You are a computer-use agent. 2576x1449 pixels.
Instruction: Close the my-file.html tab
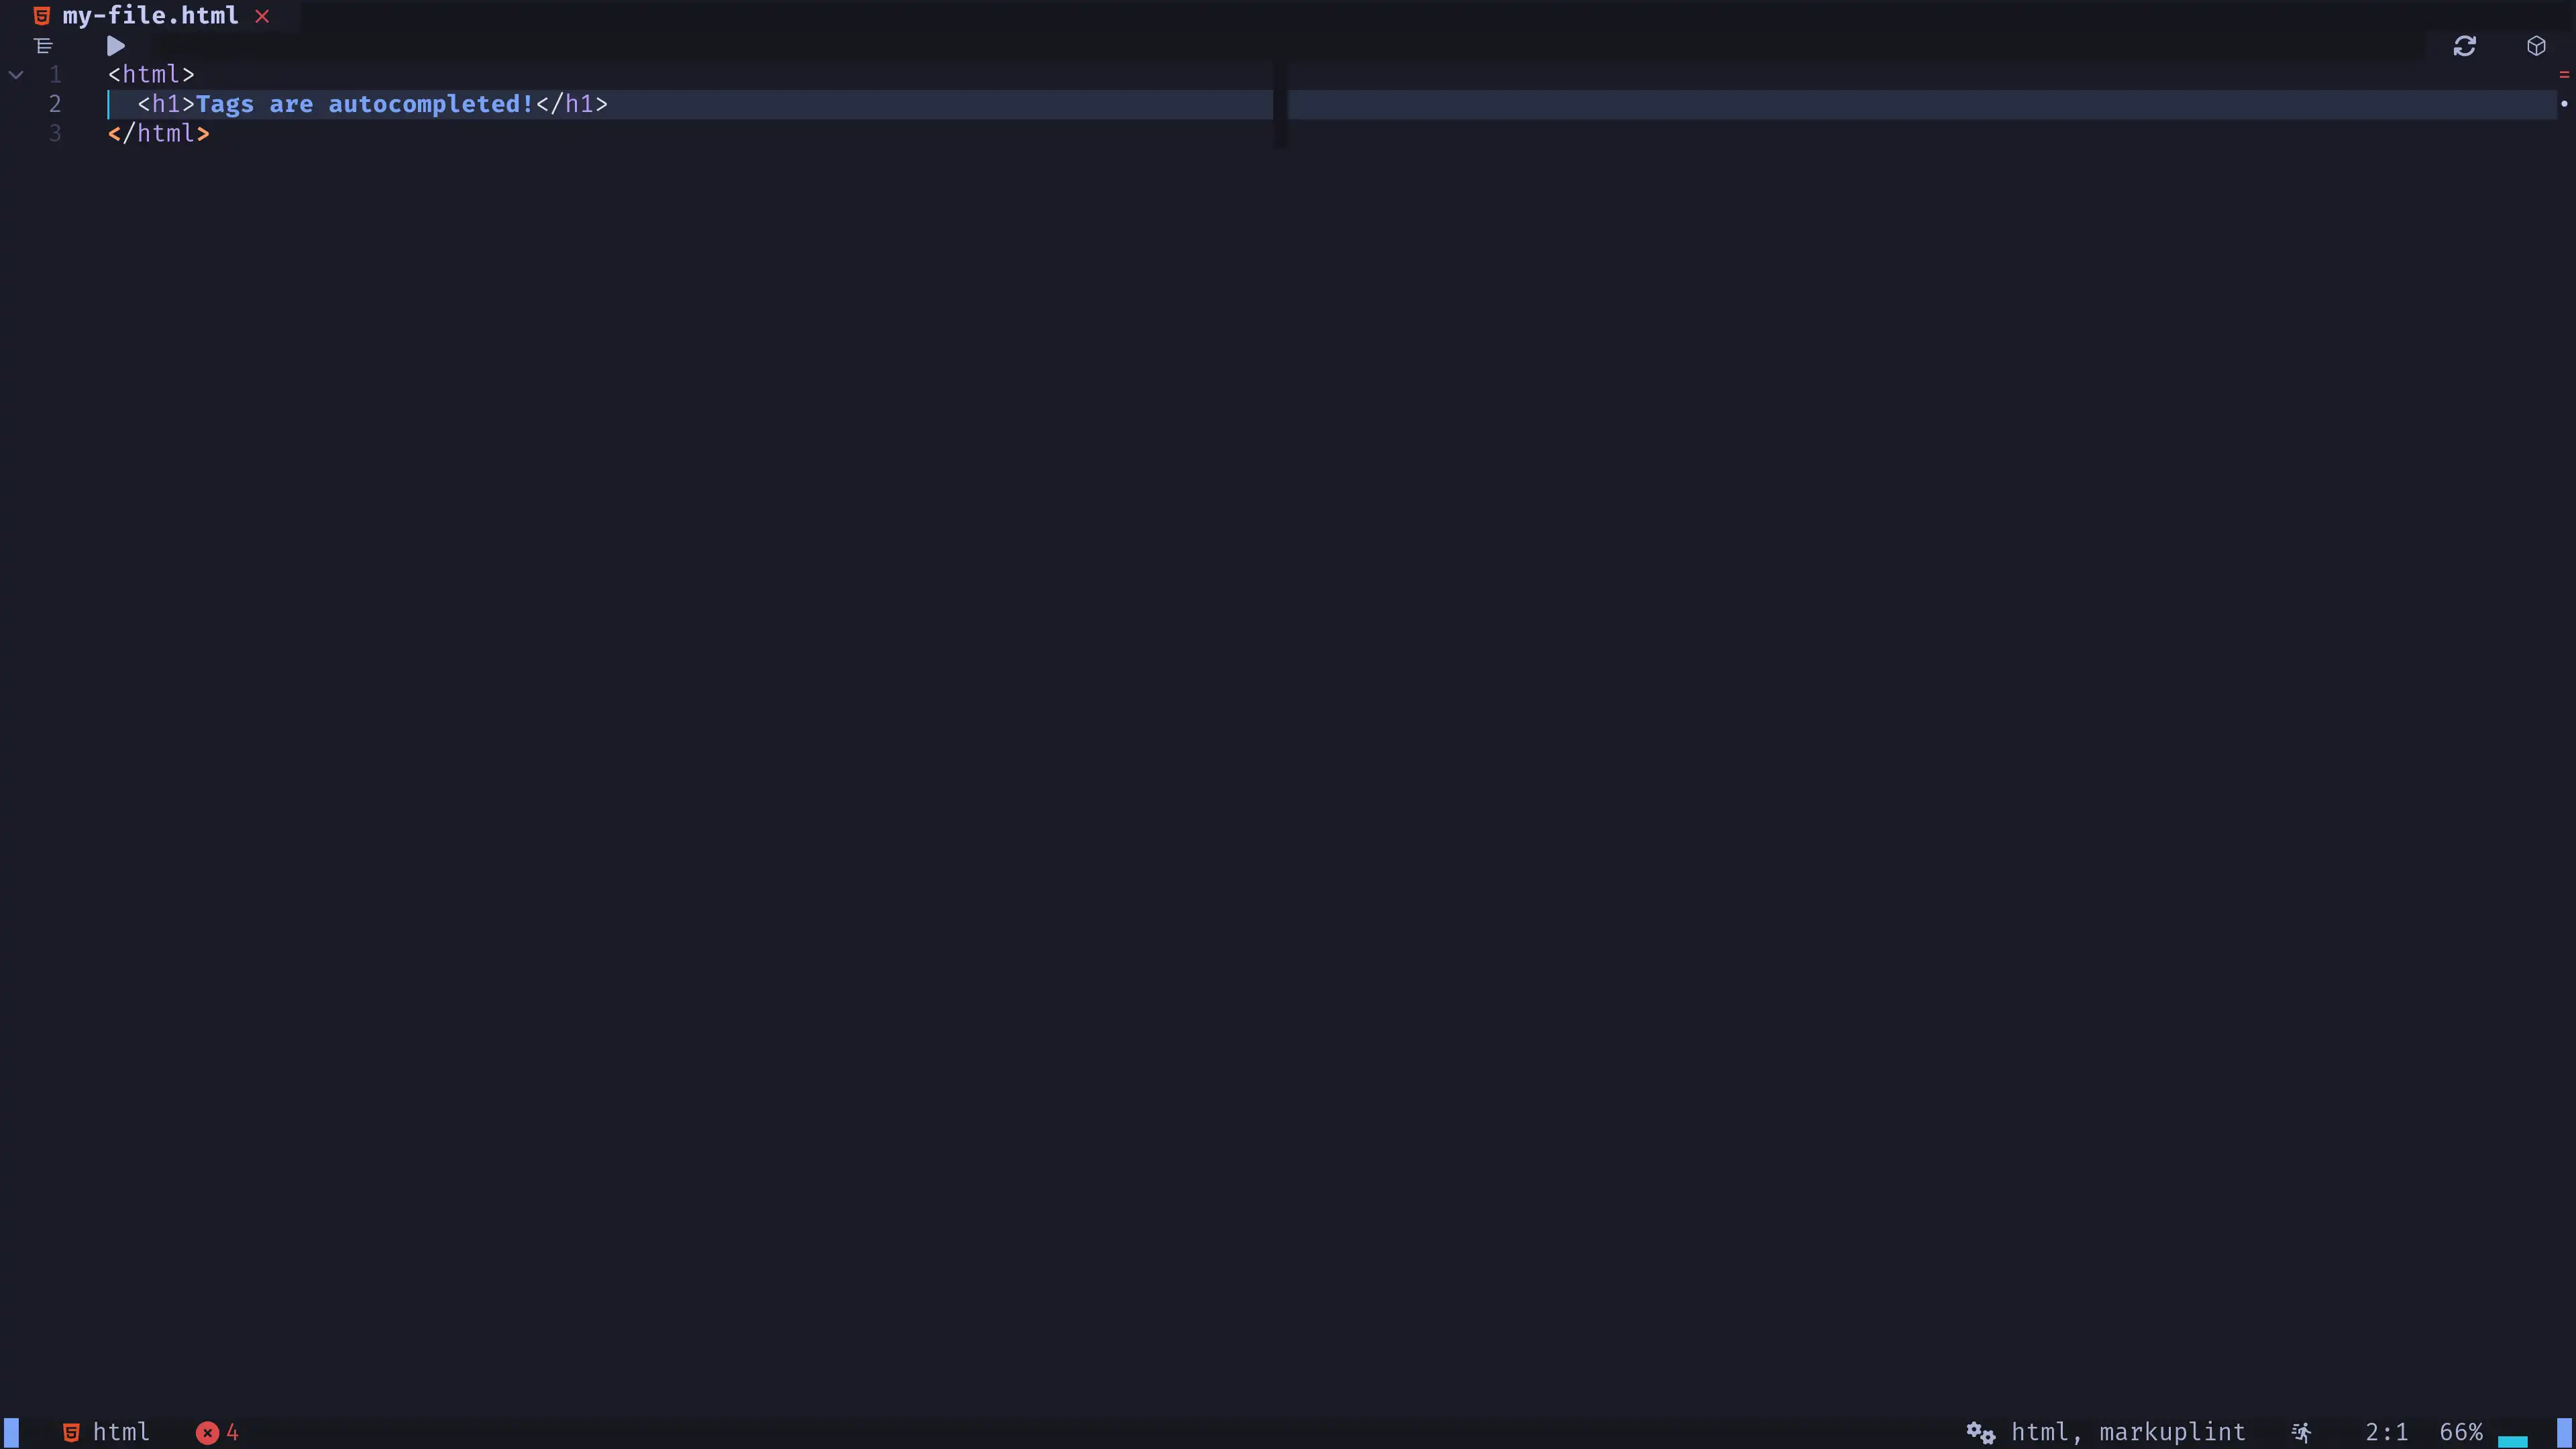pos(262,16)
